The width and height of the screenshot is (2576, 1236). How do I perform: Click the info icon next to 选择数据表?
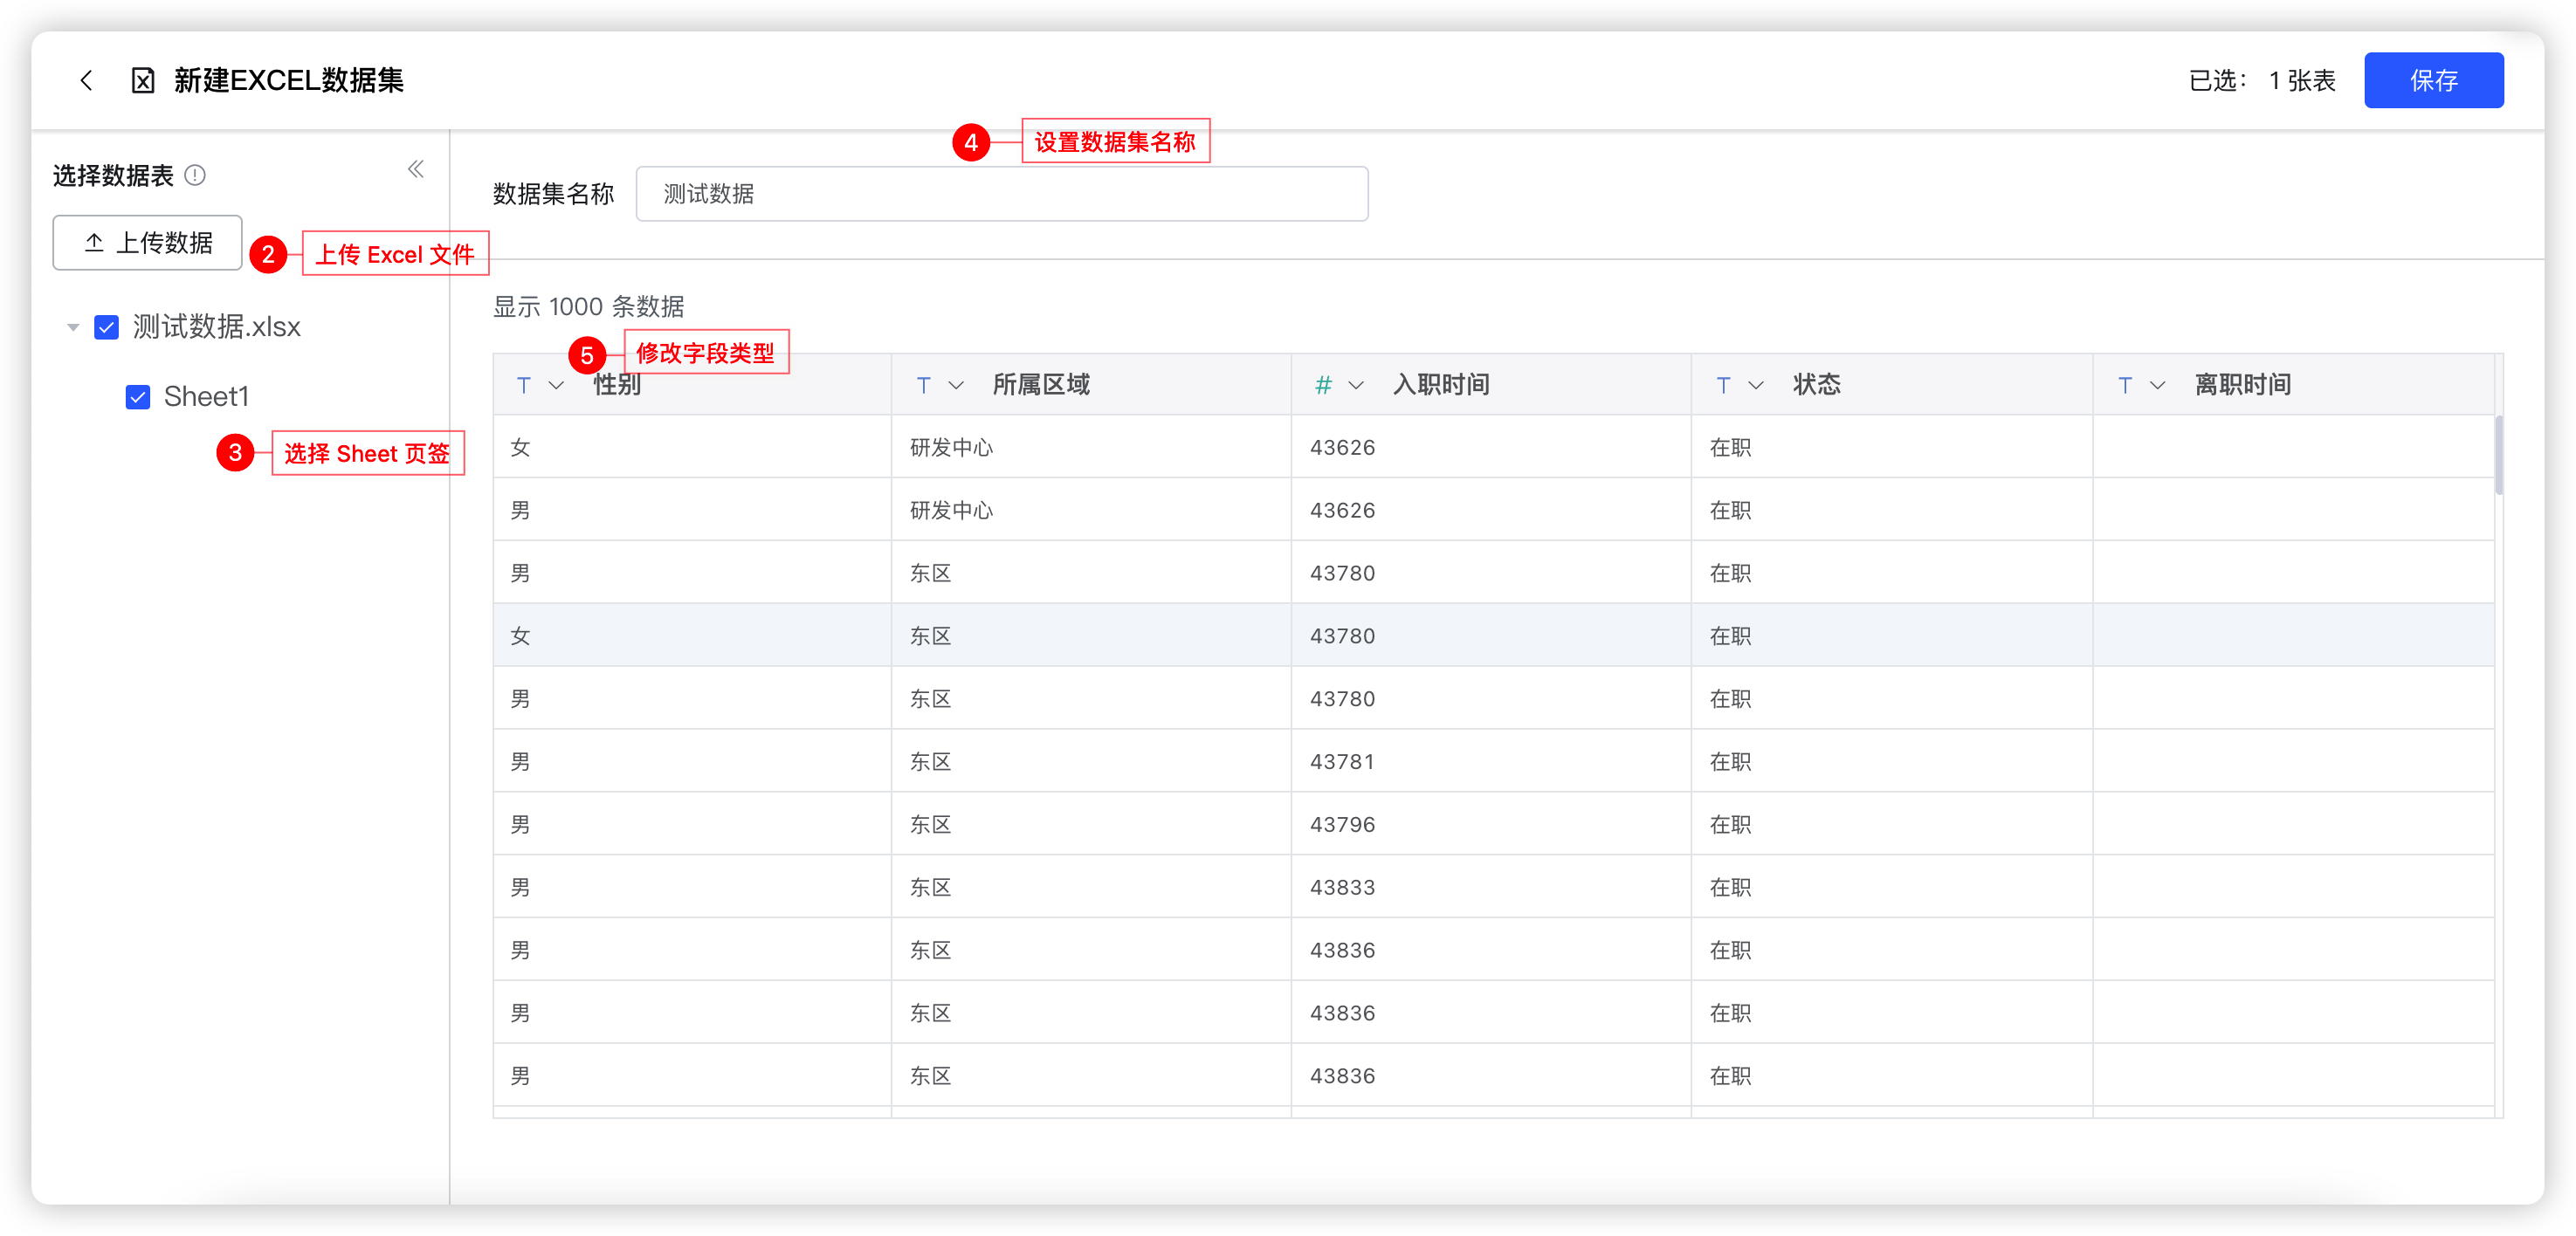196,175
